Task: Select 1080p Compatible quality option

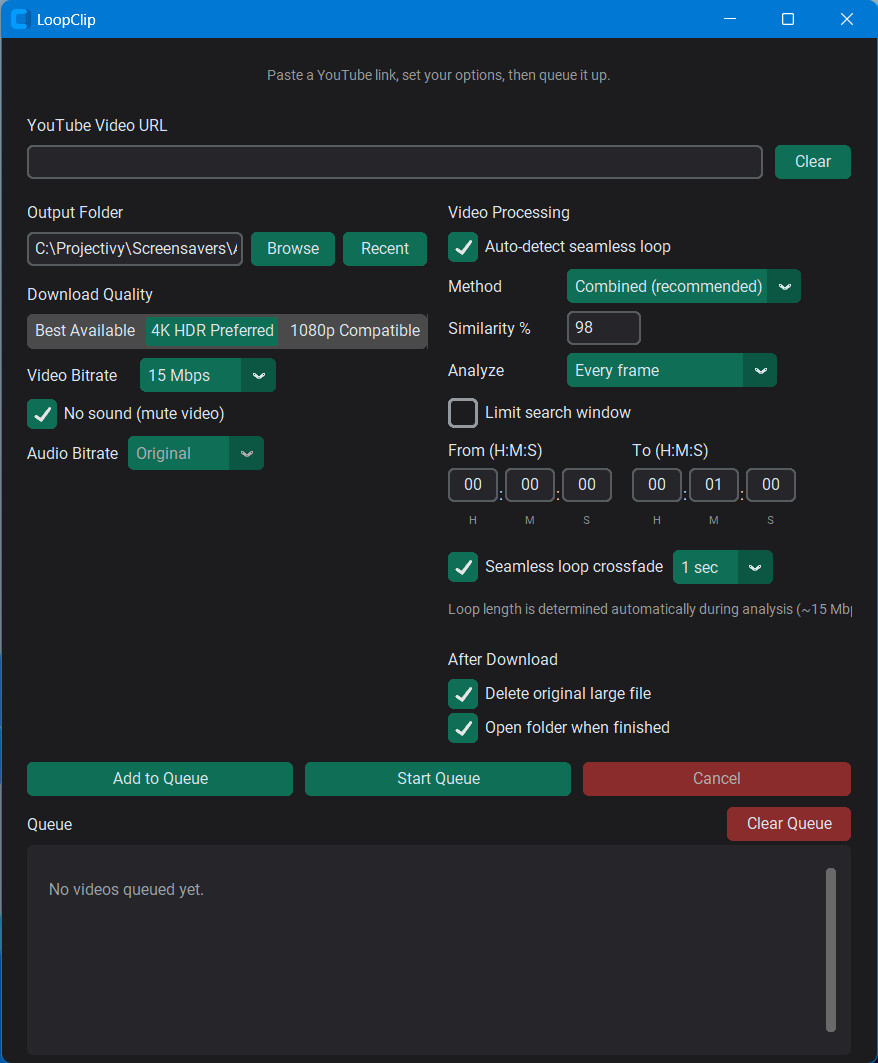Action: point(355,331)
